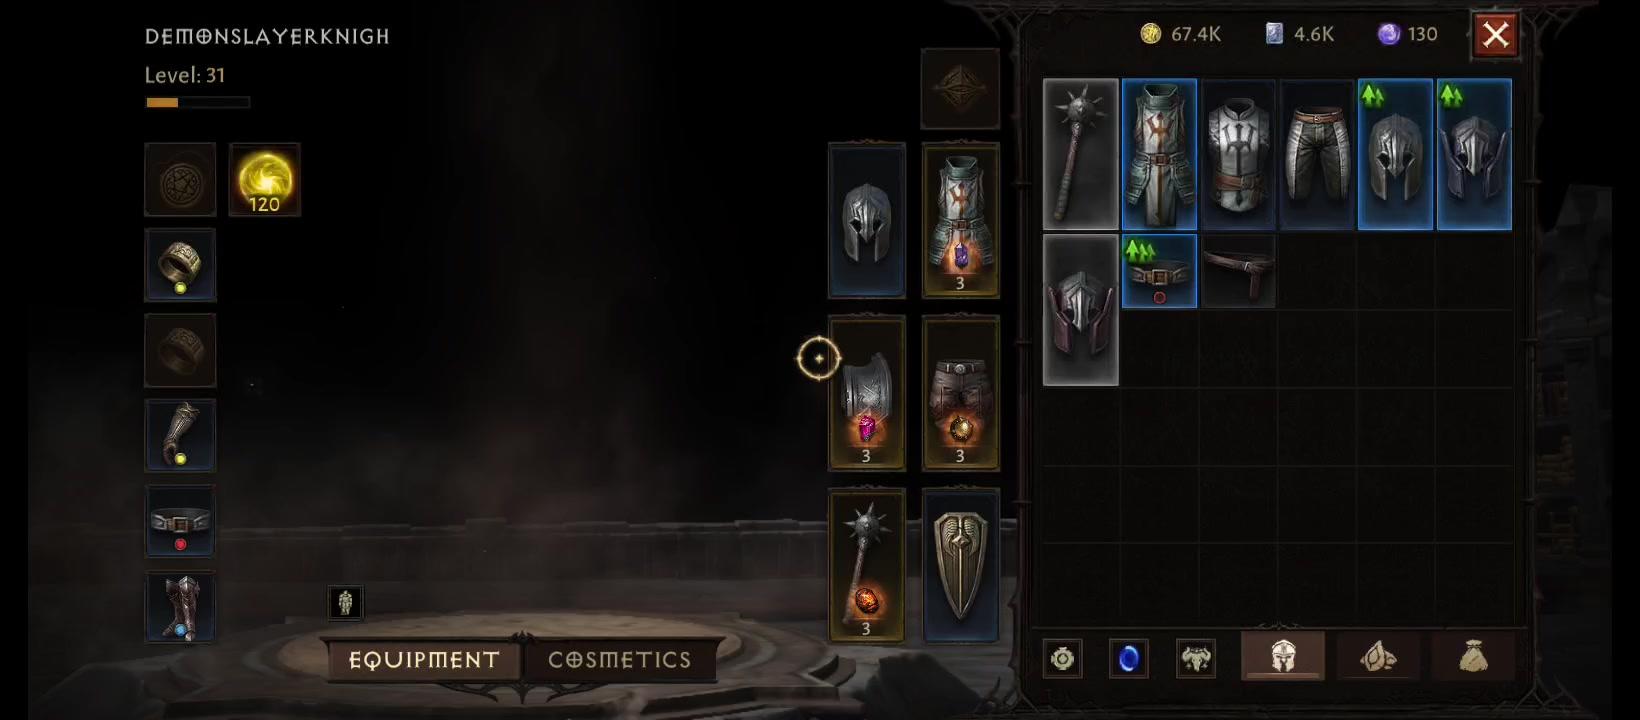Open the armor helmet inventory filter tab
This screenshot has width=1640, height=720.
pyautogui.click(x=1283, y=656)
